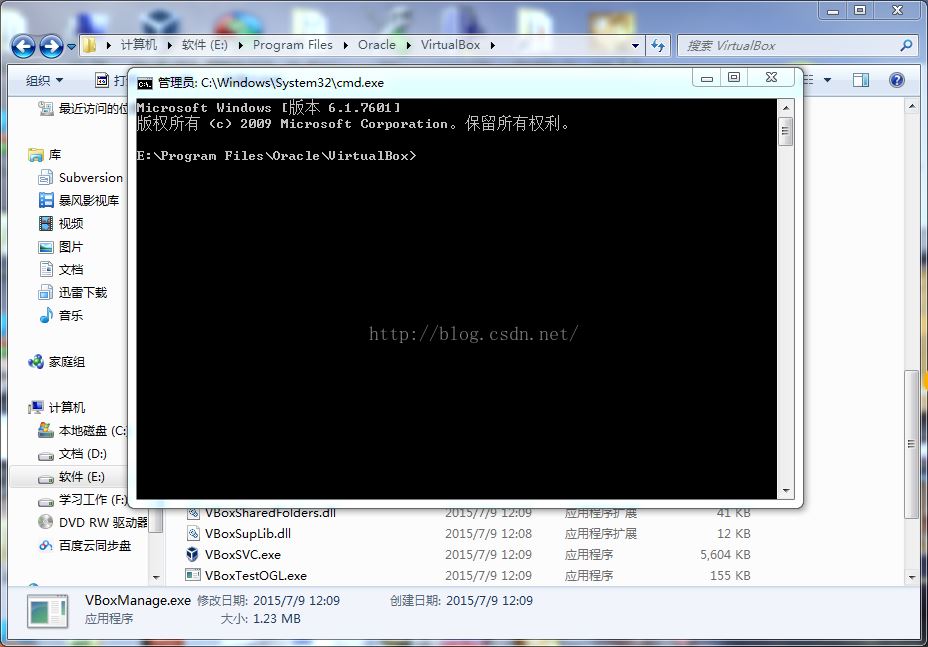Open 学习工作 (F:) drive
This screenshot has height=647, width=928.
coord(83,500)
